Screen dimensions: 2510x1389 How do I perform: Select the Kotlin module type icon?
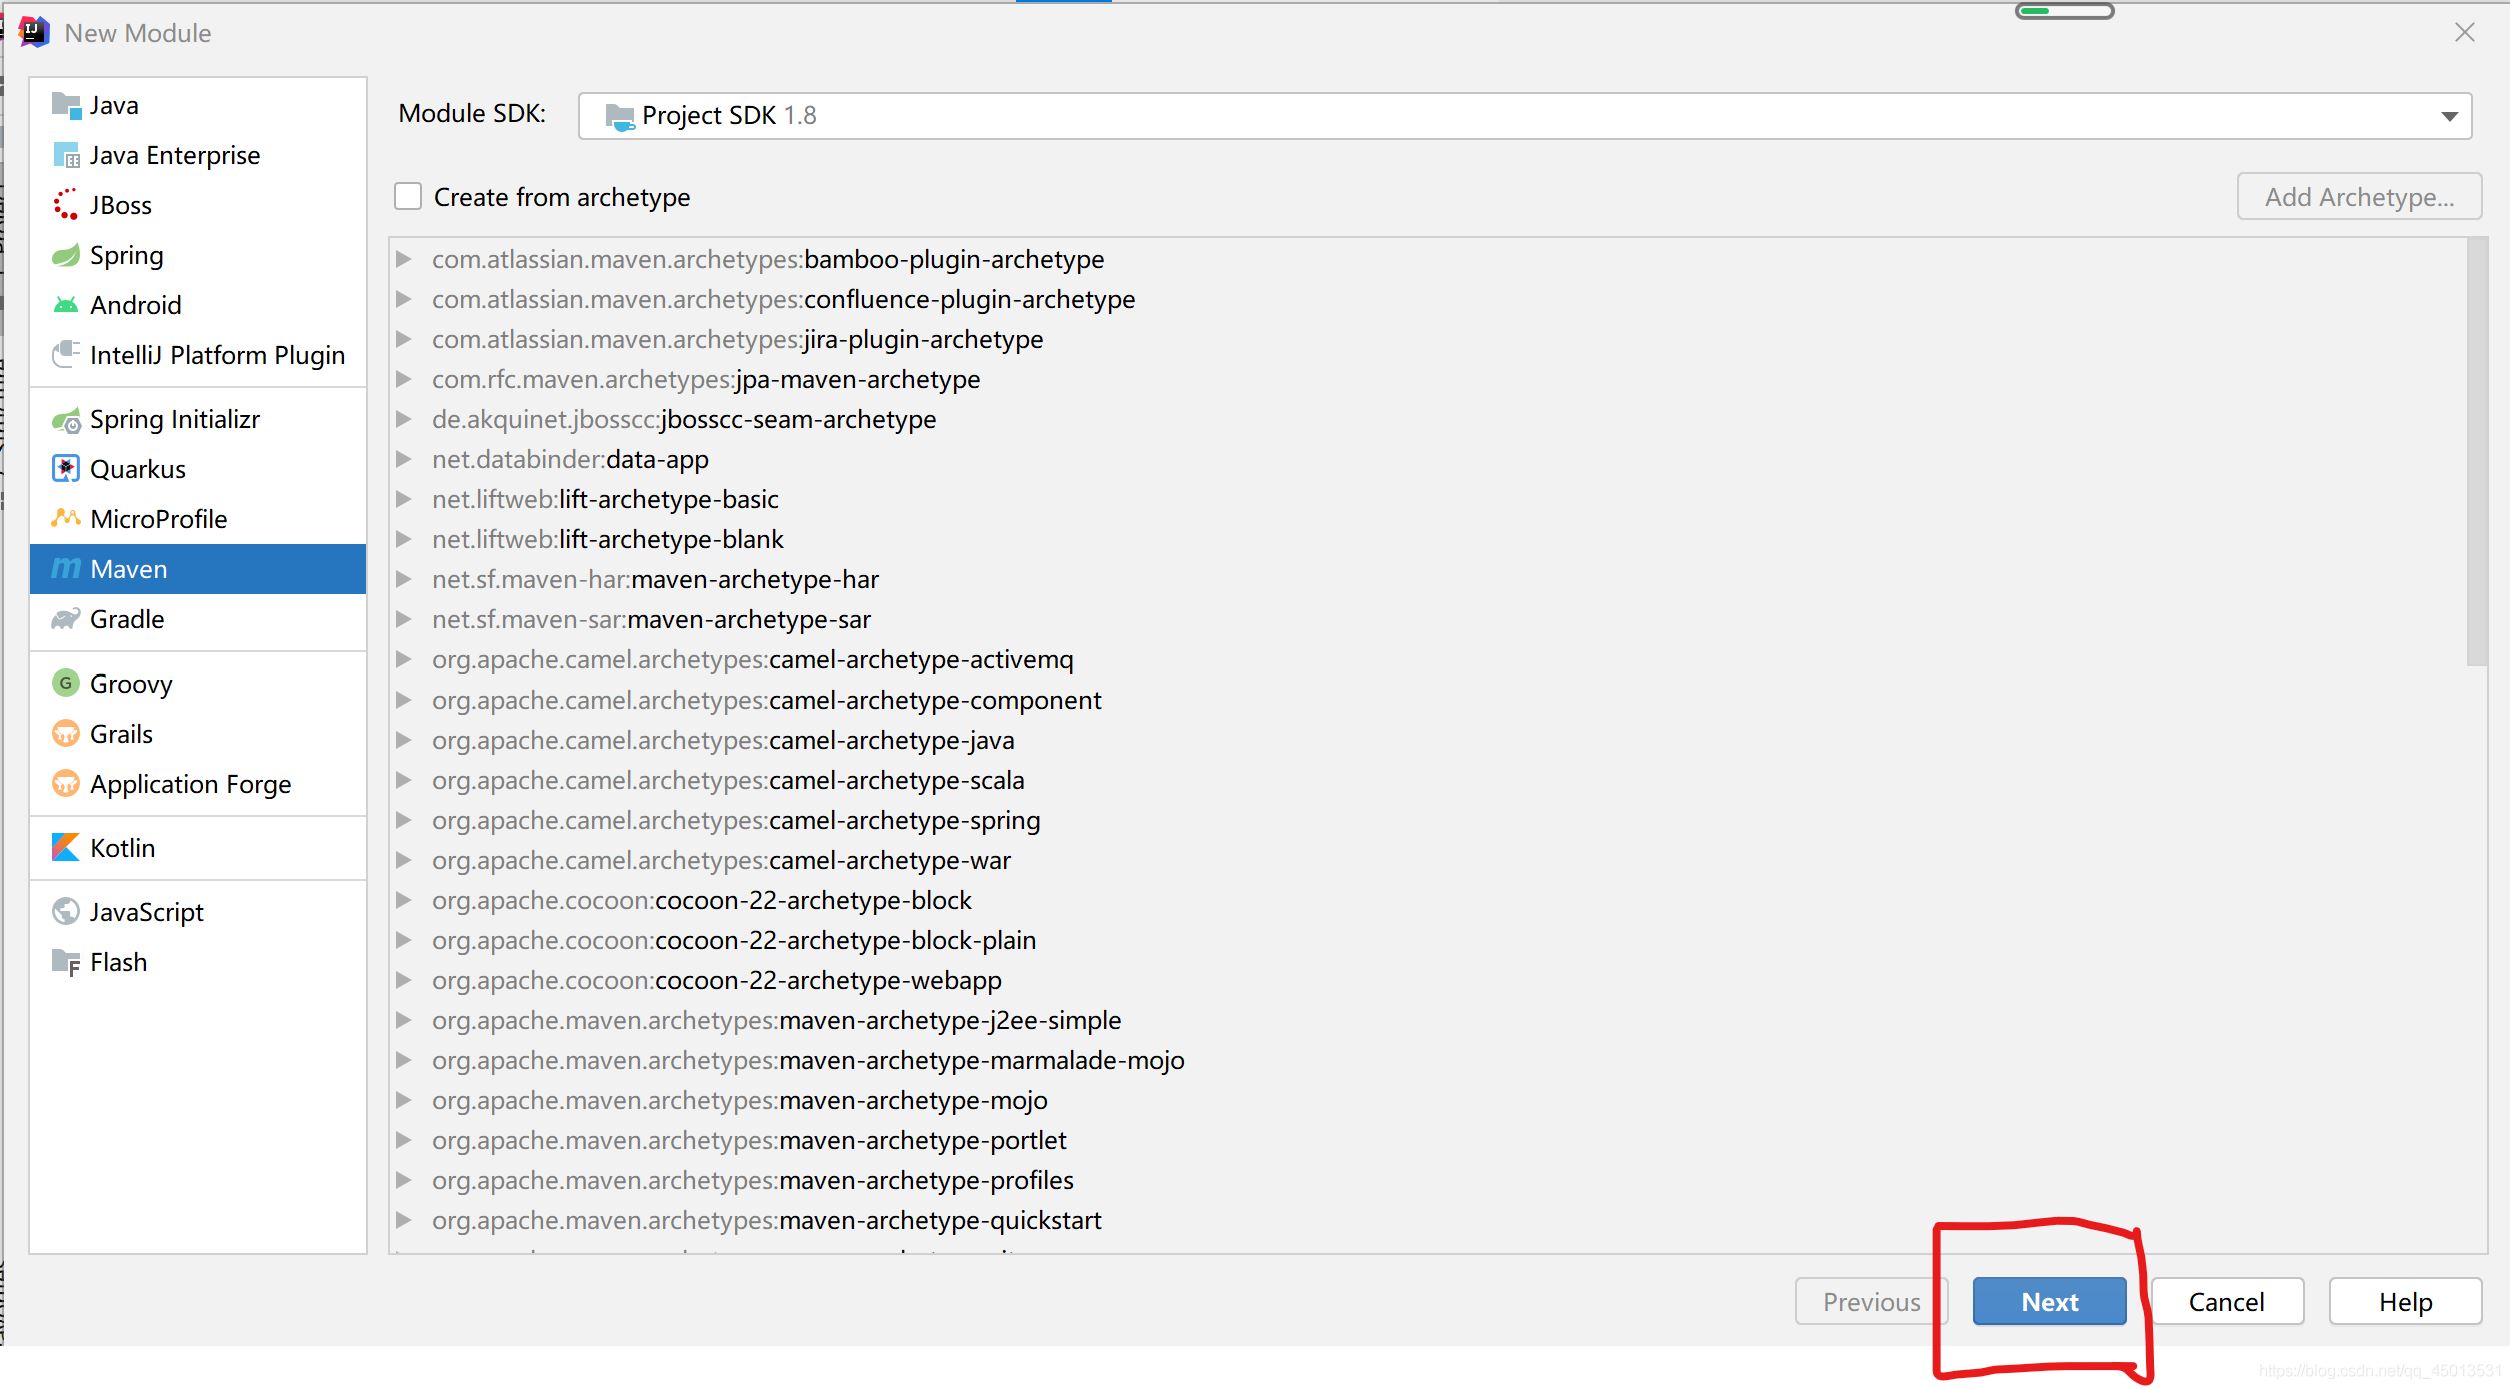tap(65, 847)
